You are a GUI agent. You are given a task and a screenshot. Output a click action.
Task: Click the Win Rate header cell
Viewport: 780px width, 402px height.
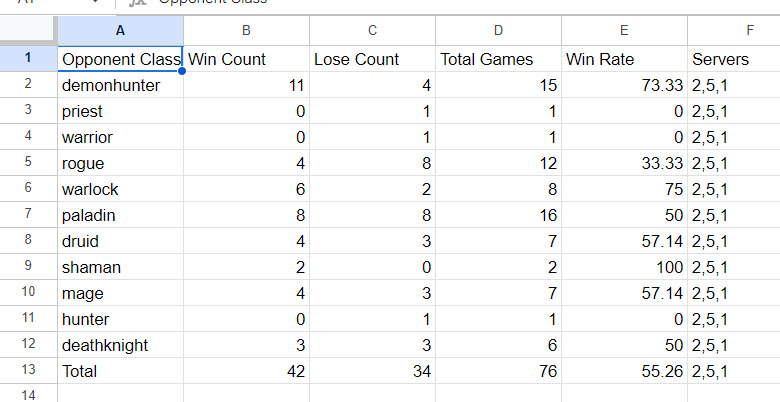click(x=624, y=59)
